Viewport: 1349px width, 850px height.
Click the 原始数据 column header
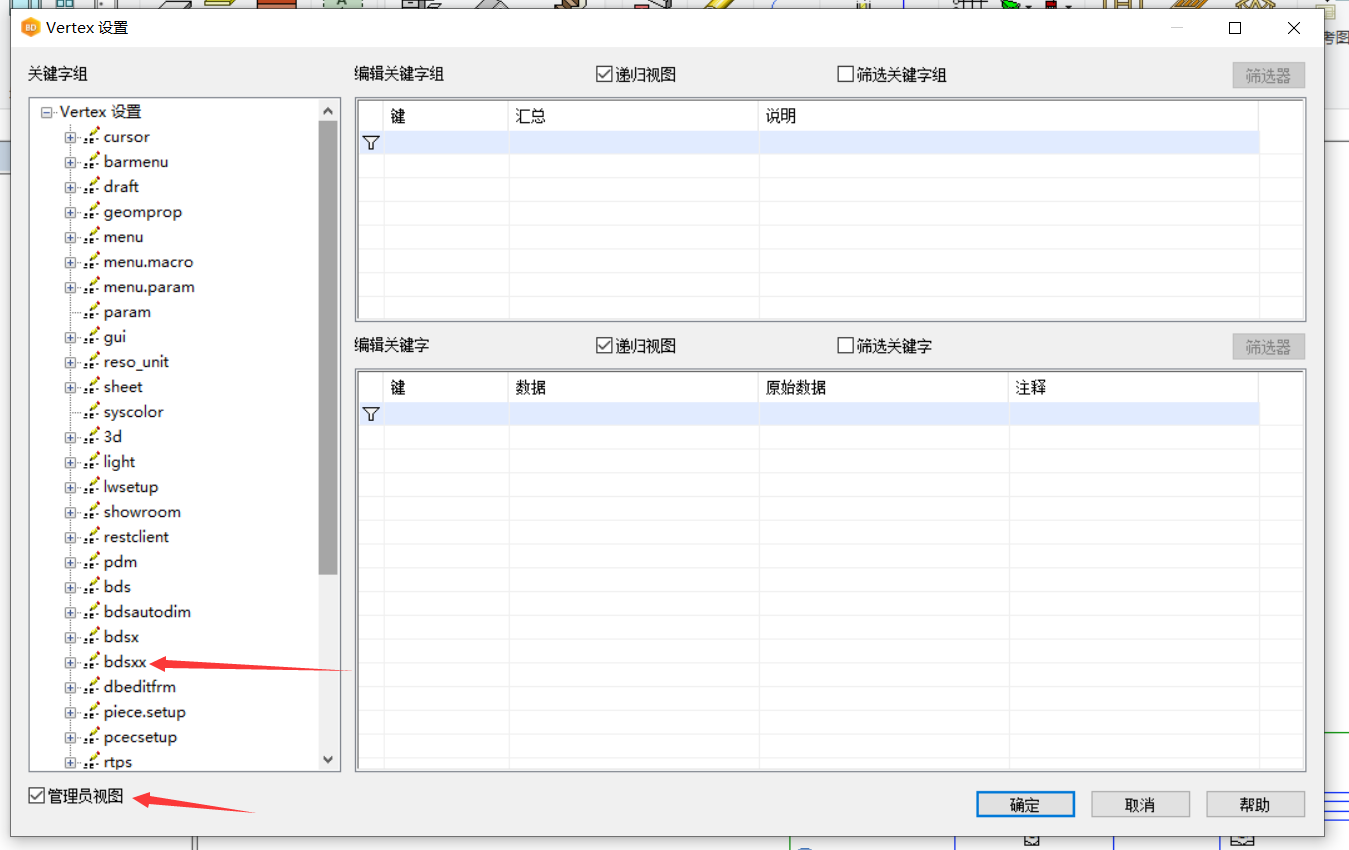pos(884,387)
